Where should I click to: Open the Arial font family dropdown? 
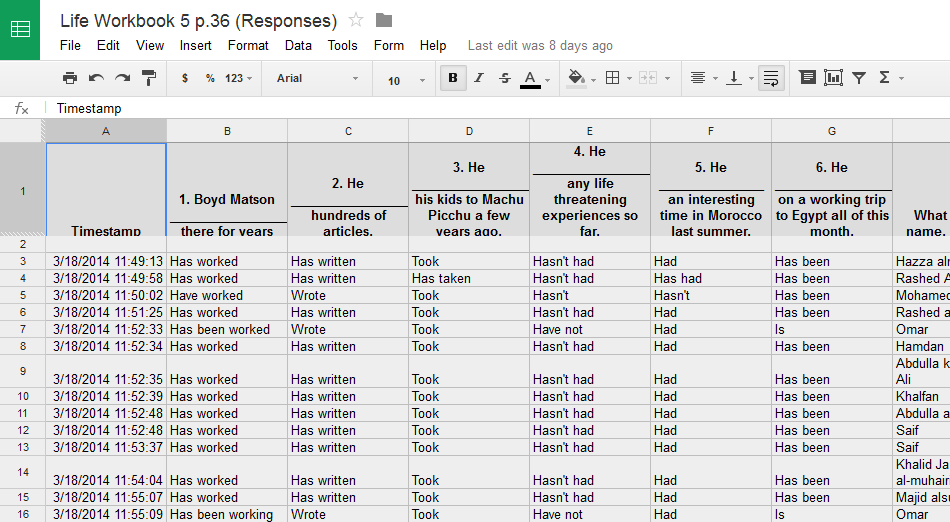pyautogui.click(x=317, y=78)
